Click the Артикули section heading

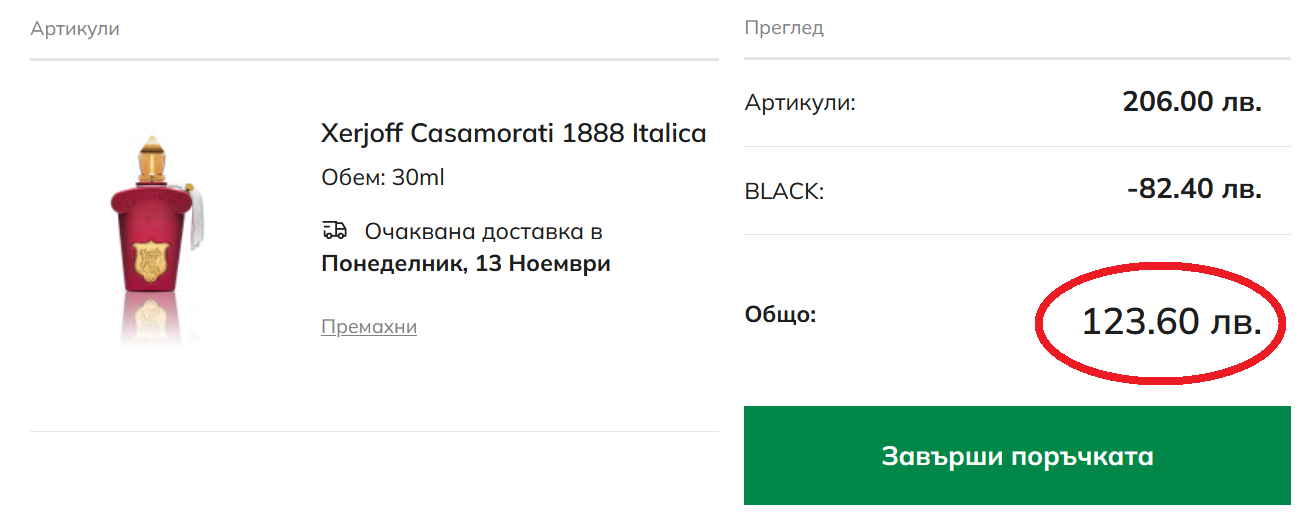click(75, 29)
